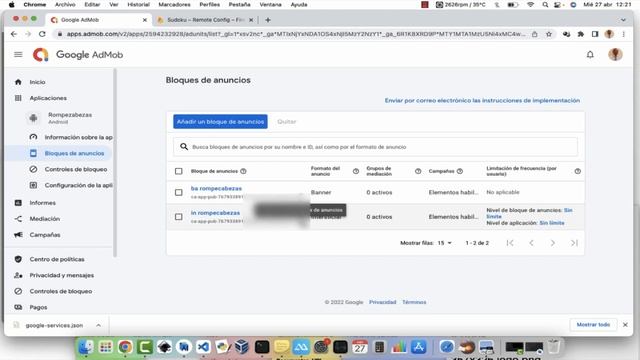Click the search magnifier icon
Image resolution: width=640 pixels, height=360 pixels.
tap(184, 147)
